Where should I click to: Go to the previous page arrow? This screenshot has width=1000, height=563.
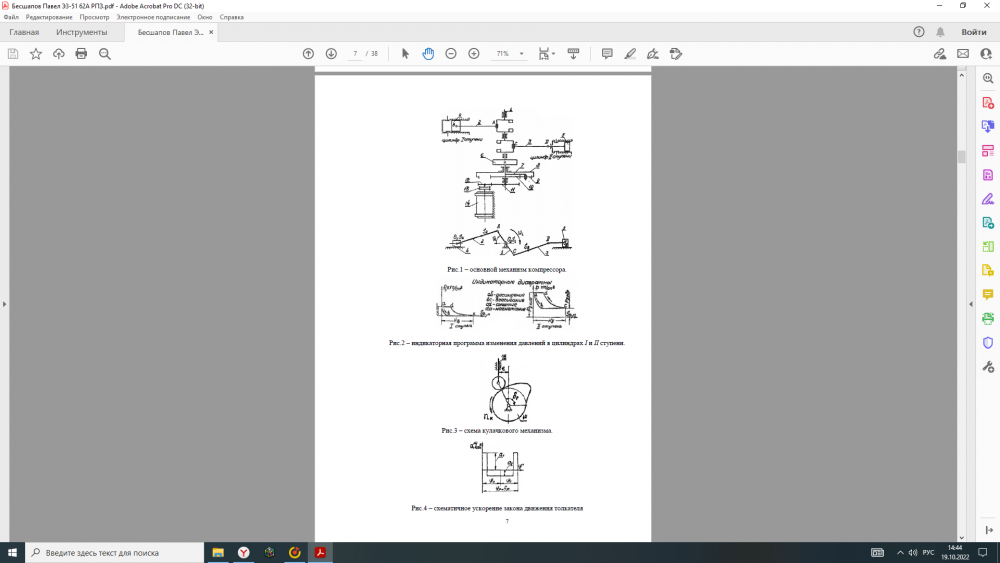tap(308, 54)
